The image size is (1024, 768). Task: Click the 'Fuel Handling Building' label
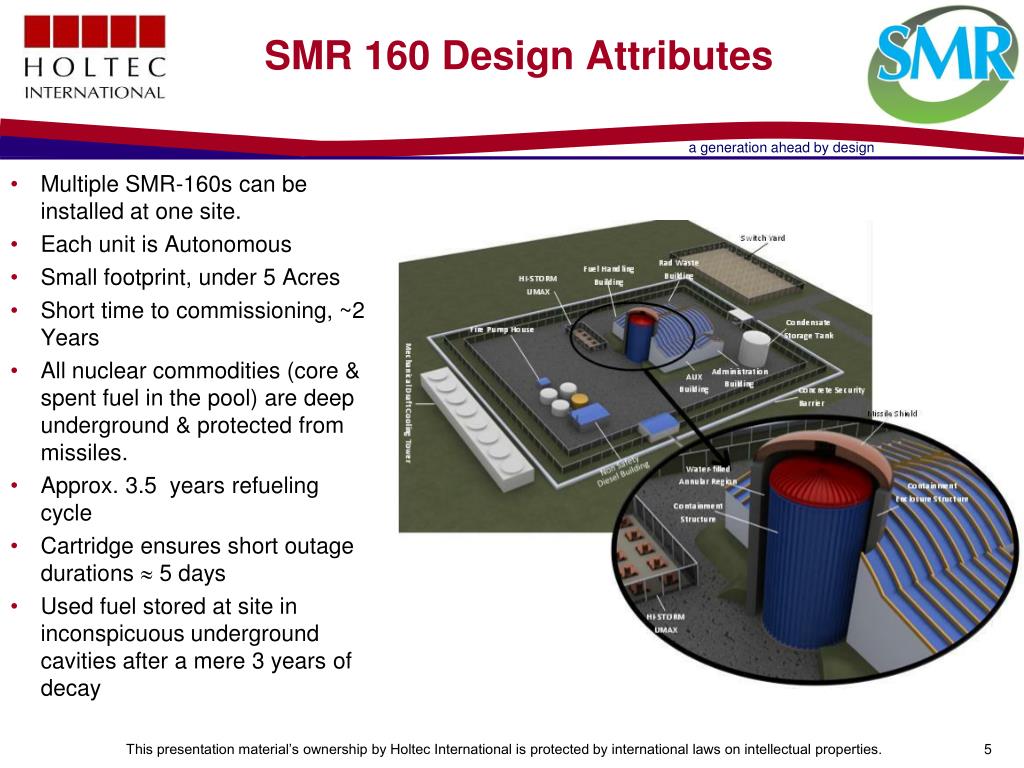[609, 275]
